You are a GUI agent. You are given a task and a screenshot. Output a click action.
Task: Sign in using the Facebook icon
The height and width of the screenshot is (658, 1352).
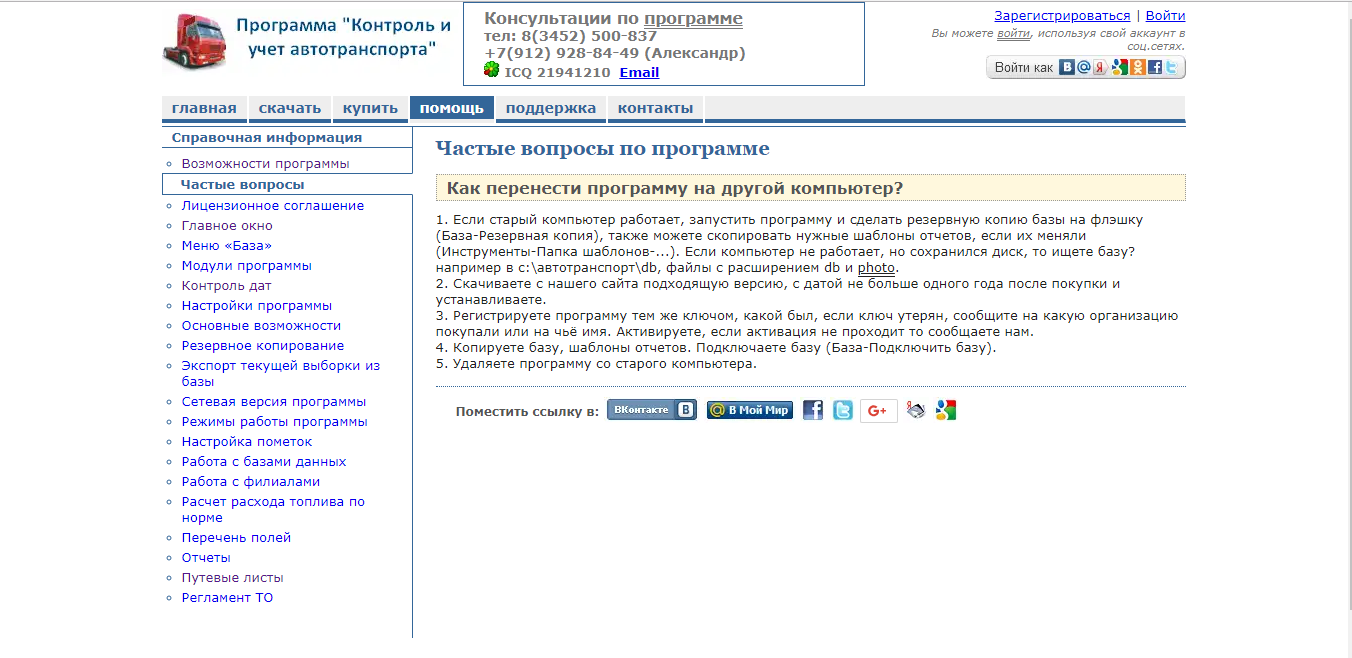point(1156,67)
